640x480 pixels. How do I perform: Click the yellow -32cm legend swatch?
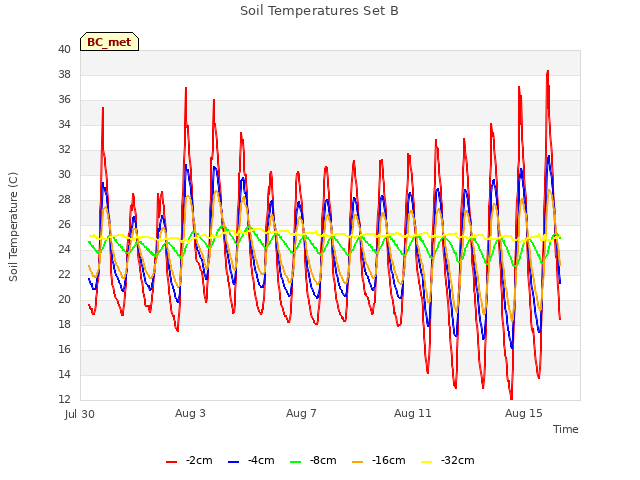click(x=427, y=462)
